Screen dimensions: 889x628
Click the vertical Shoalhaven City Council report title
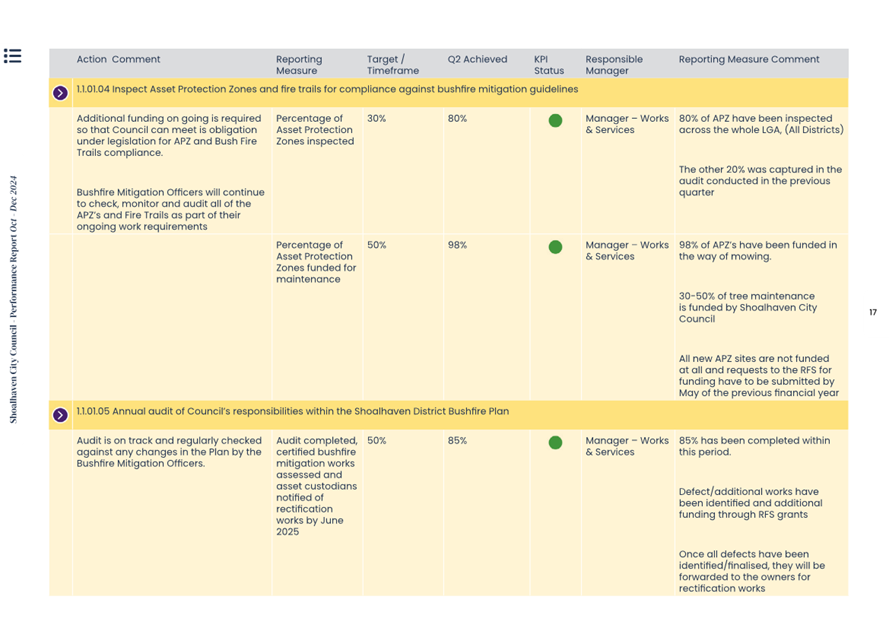(13, 300)
